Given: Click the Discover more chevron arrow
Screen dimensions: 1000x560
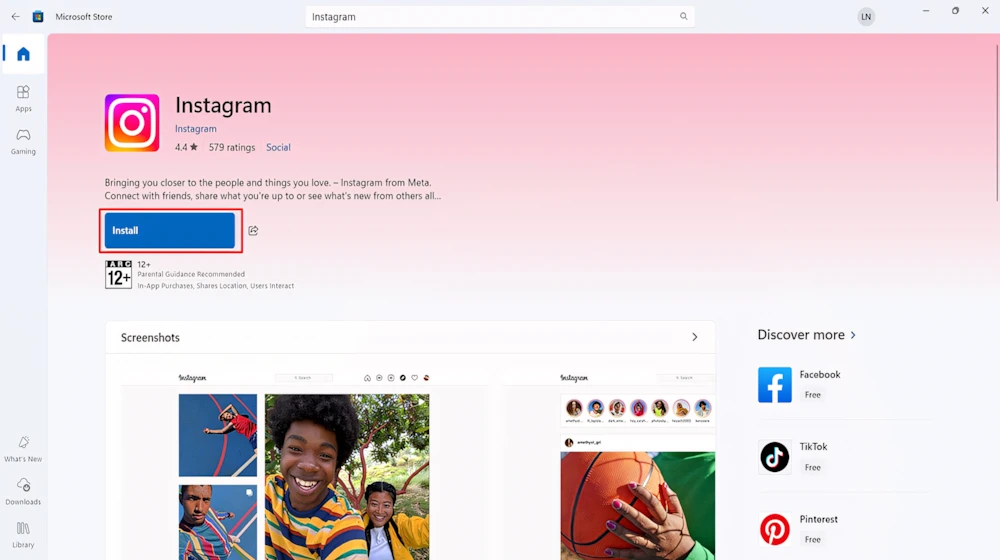Looking at the screenshot, I should (x=853, y=335).
